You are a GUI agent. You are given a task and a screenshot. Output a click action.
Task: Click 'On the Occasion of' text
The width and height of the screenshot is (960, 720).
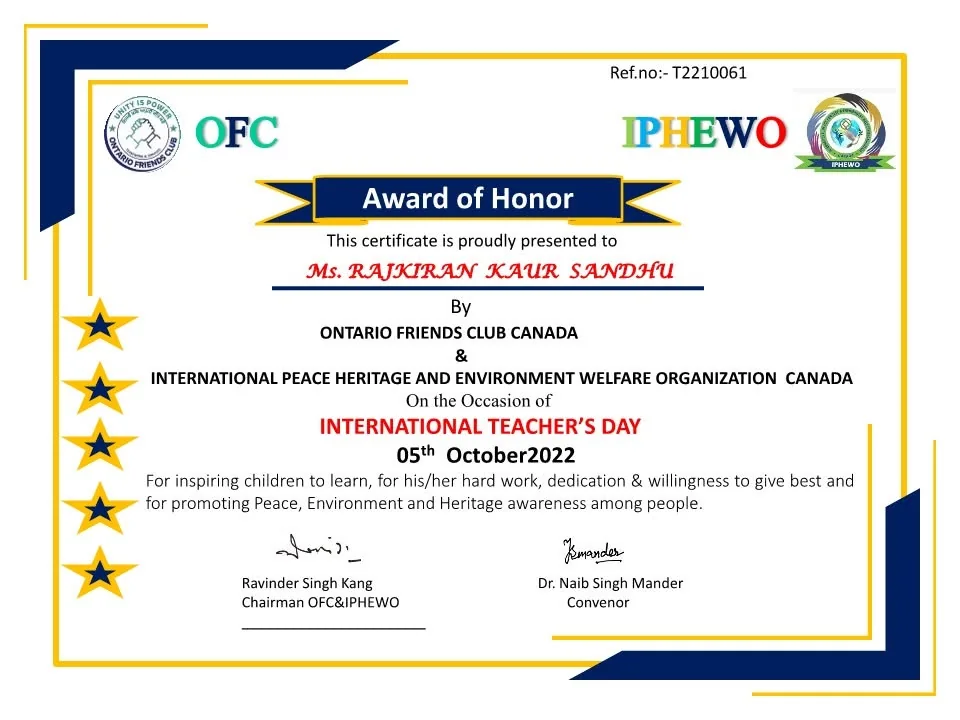(478, 401)
